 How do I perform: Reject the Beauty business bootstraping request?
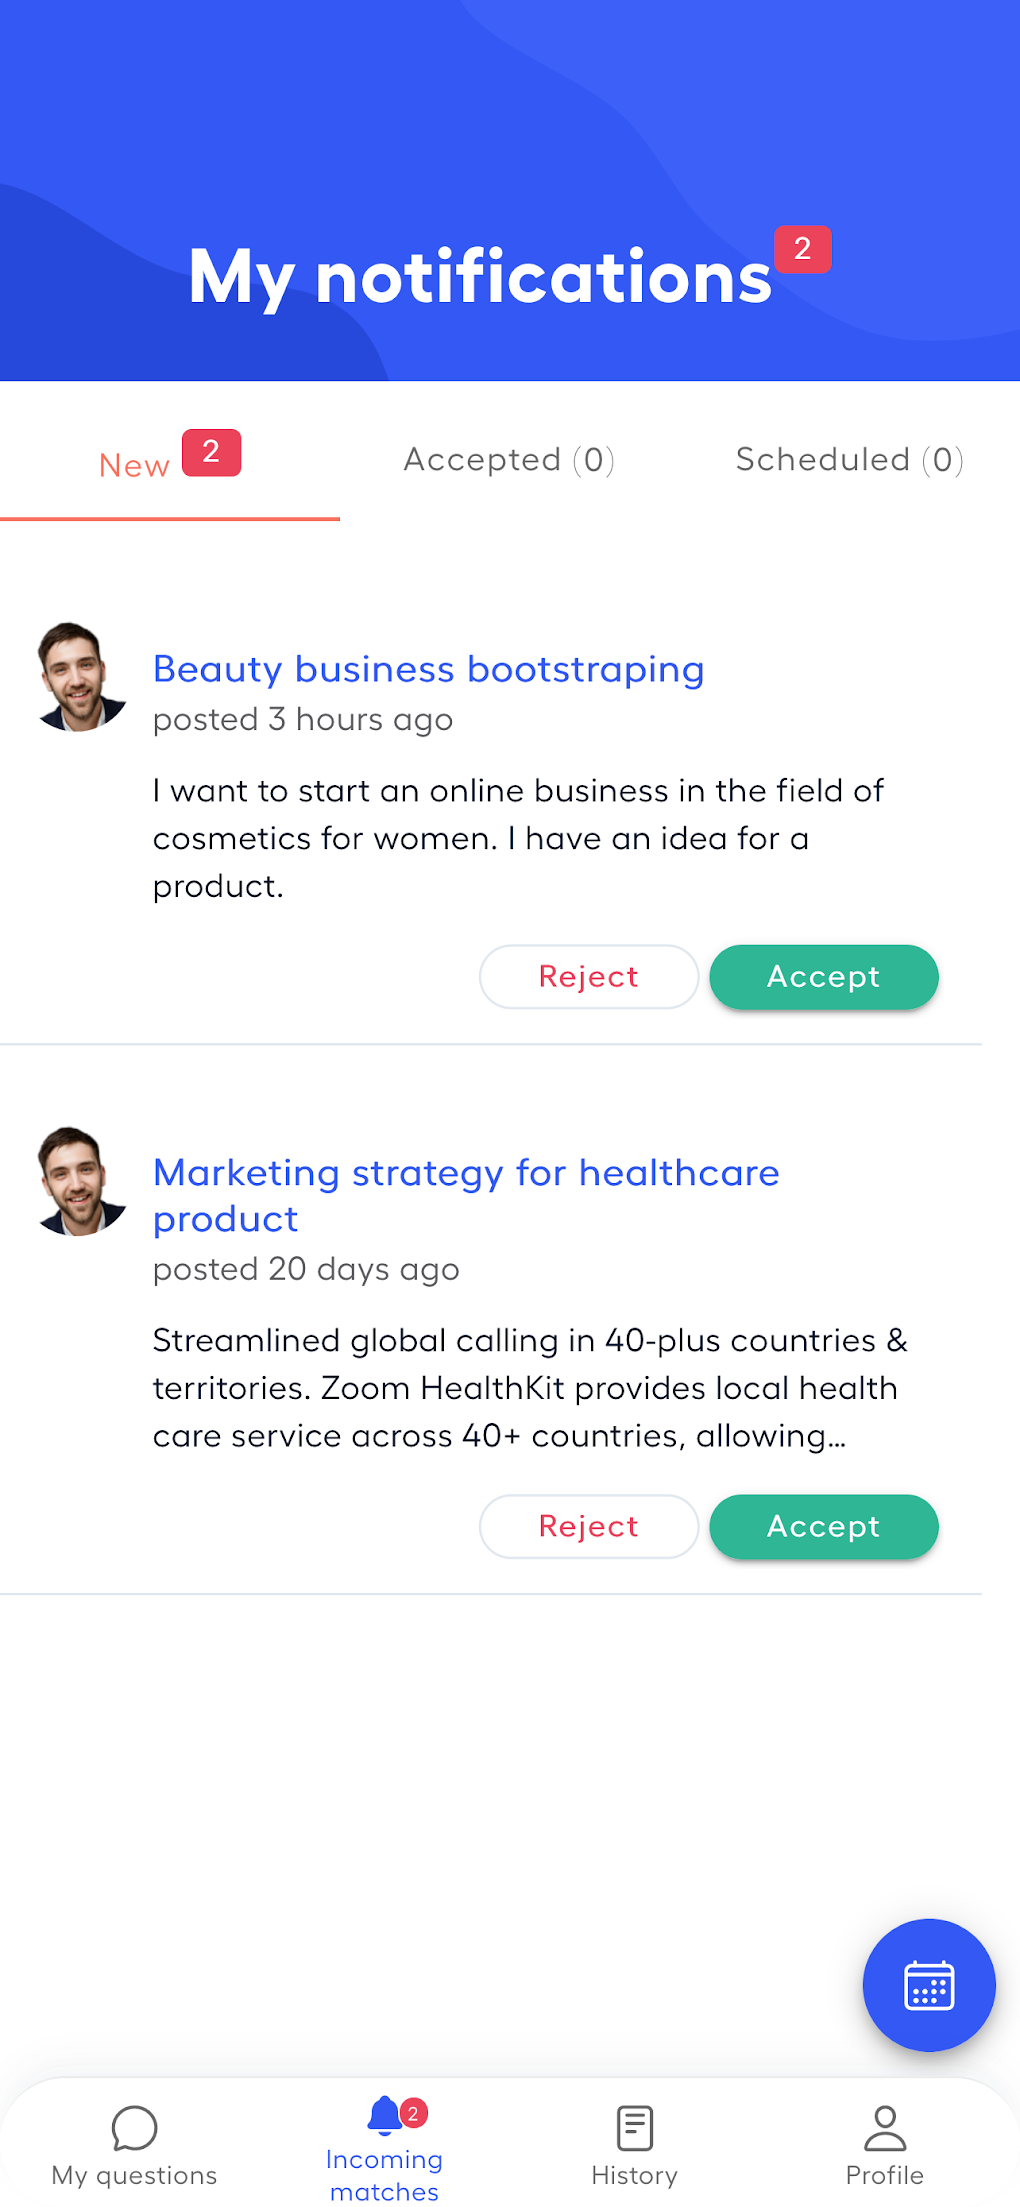588,977
